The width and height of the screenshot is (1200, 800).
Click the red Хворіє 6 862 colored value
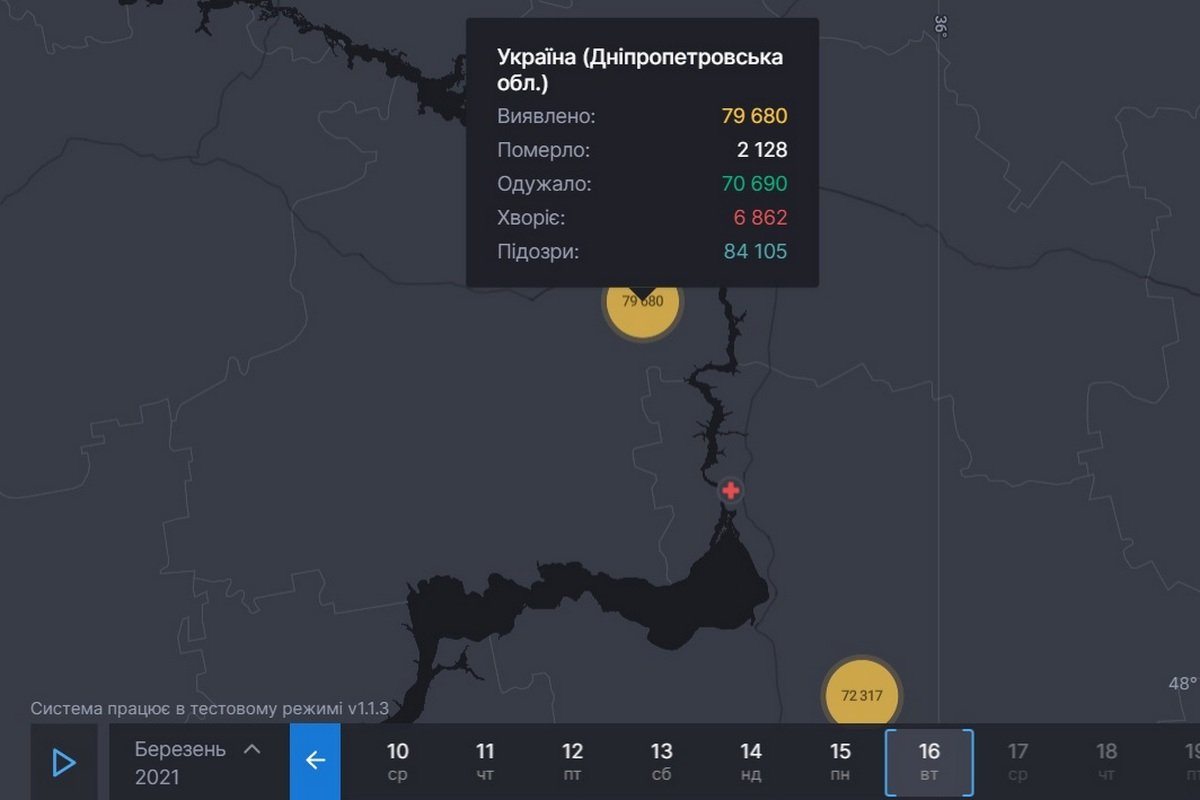[x=761, y=218]
